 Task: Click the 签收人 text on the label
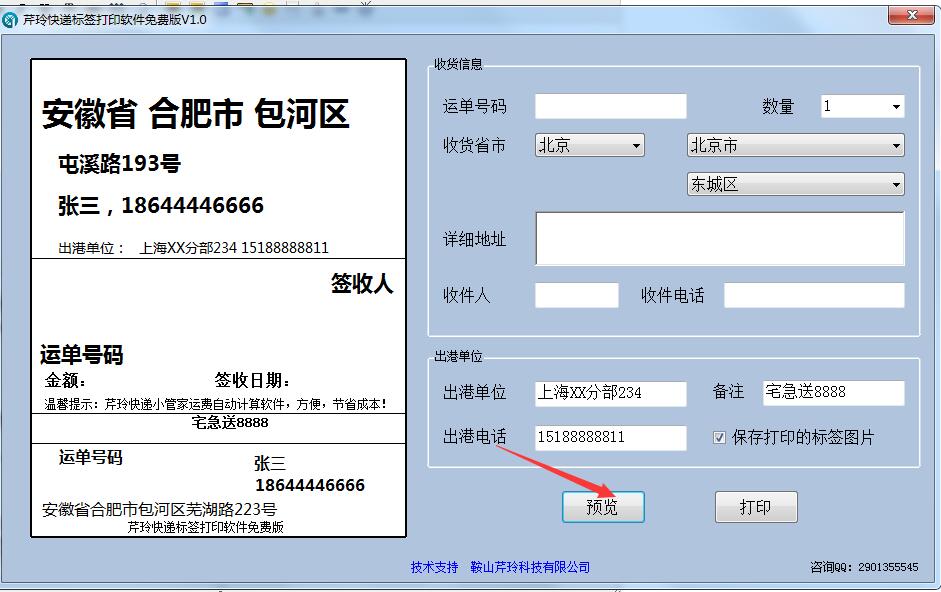pyautogui.click(x=362, y=283)
